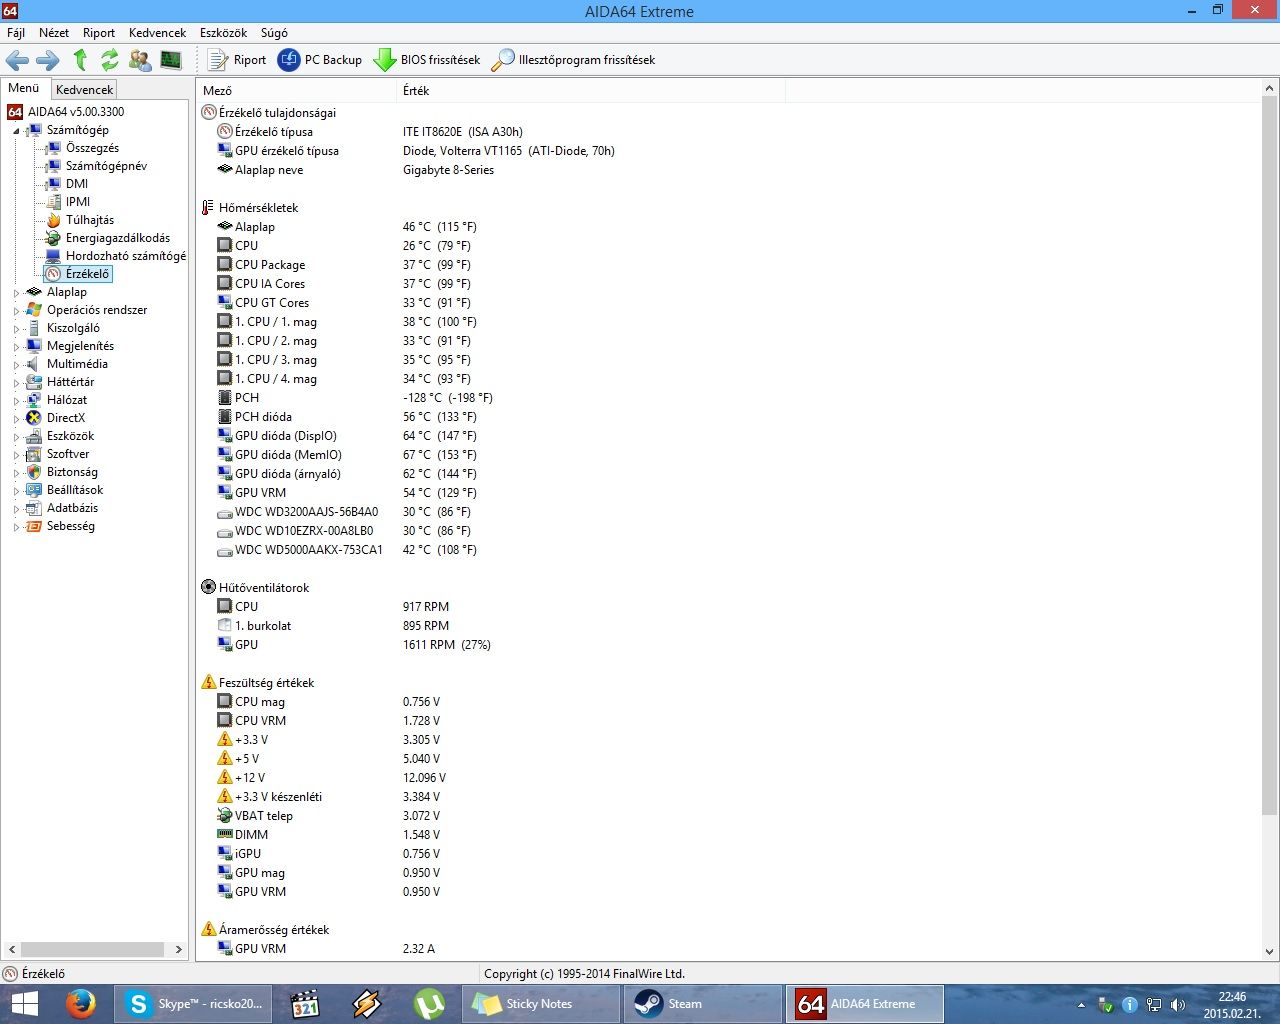Open the Kedvencek menu
The width and height of the screenshot is (1280, 1024).
click(x=158, y=33)
